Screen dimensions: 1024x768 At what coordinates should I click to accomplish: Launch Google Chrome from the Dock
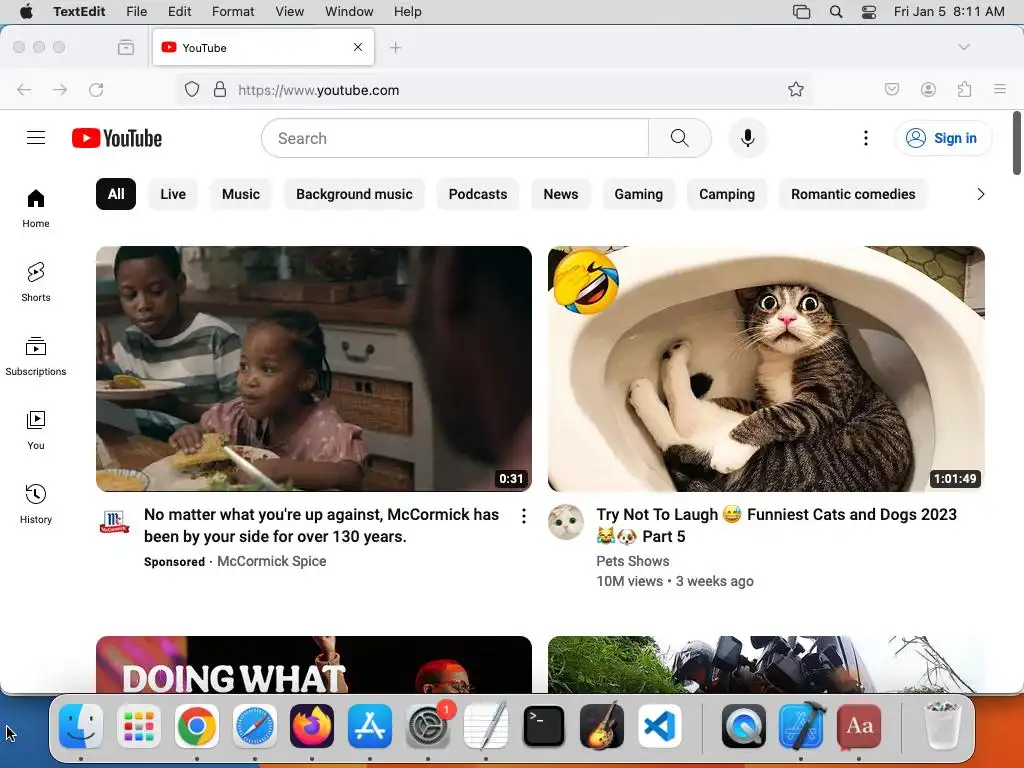[197, 726]
